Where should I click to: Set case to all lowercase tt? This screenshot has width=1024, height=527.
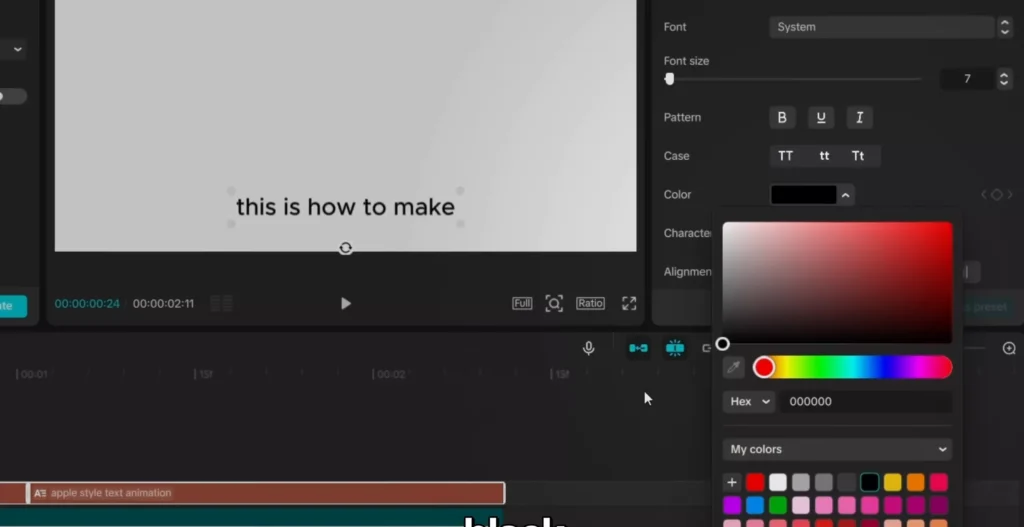click(824, 156)
